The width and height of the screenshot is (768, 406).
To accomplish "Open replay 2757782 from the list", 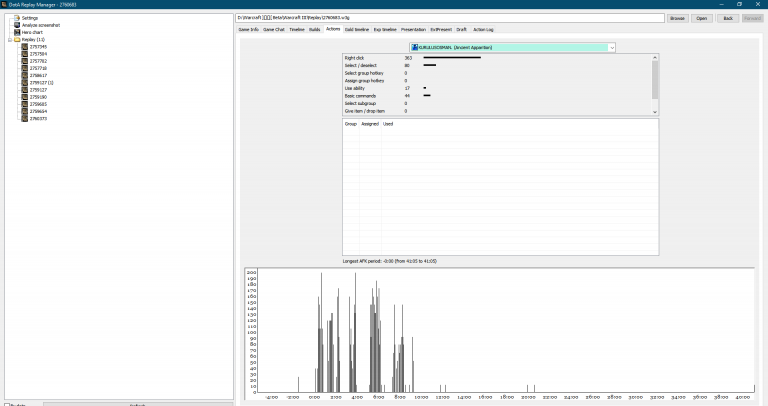I will click(39, 60).
